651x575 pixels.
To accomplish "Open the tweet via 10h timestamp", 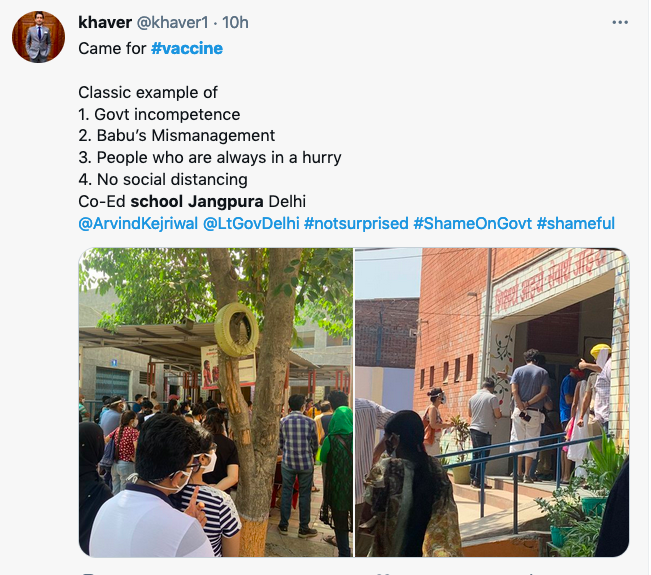I will coord(235,22).
